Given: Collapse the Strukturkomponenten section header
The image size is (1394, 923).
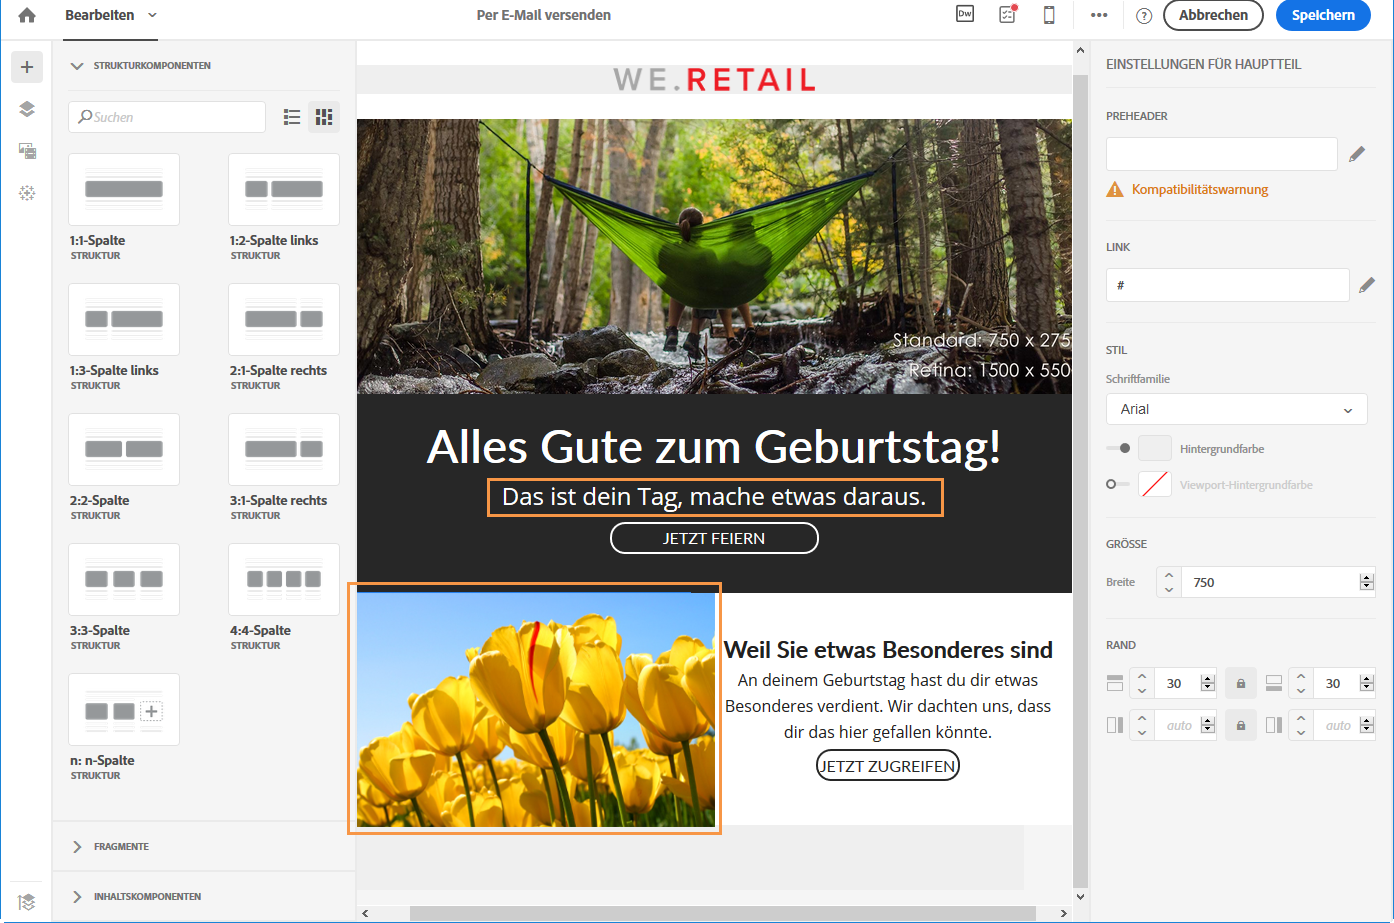Looking at the screenshot, I should [x=151, y=66].
